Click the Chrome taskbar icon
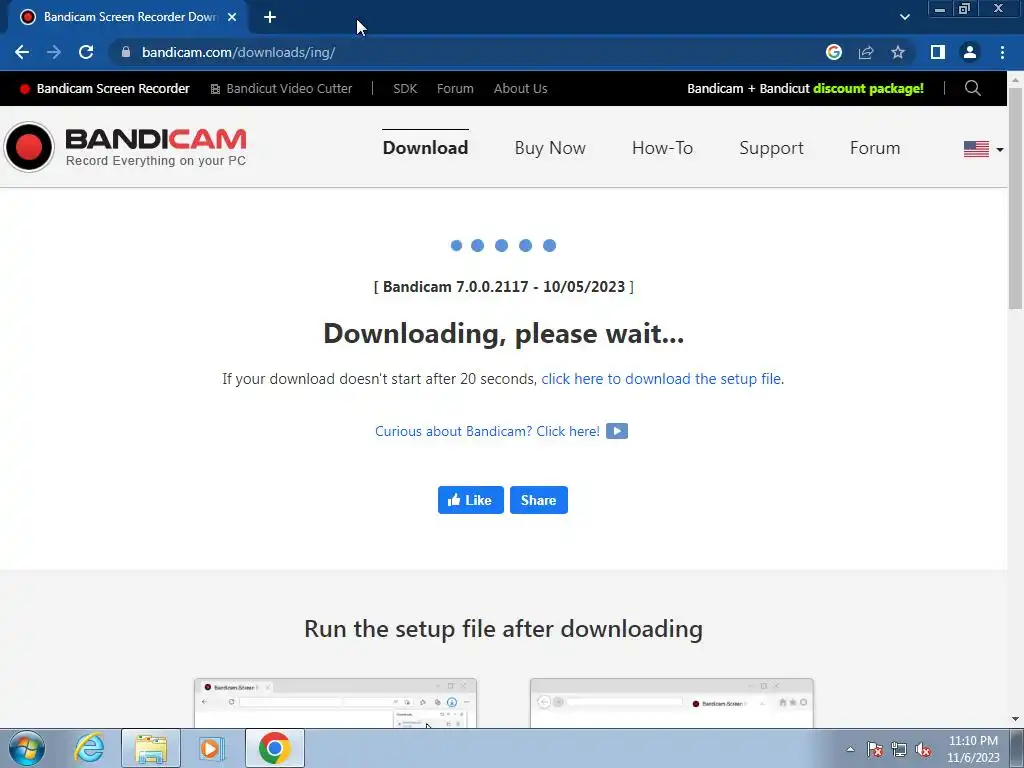 point(274,748)
